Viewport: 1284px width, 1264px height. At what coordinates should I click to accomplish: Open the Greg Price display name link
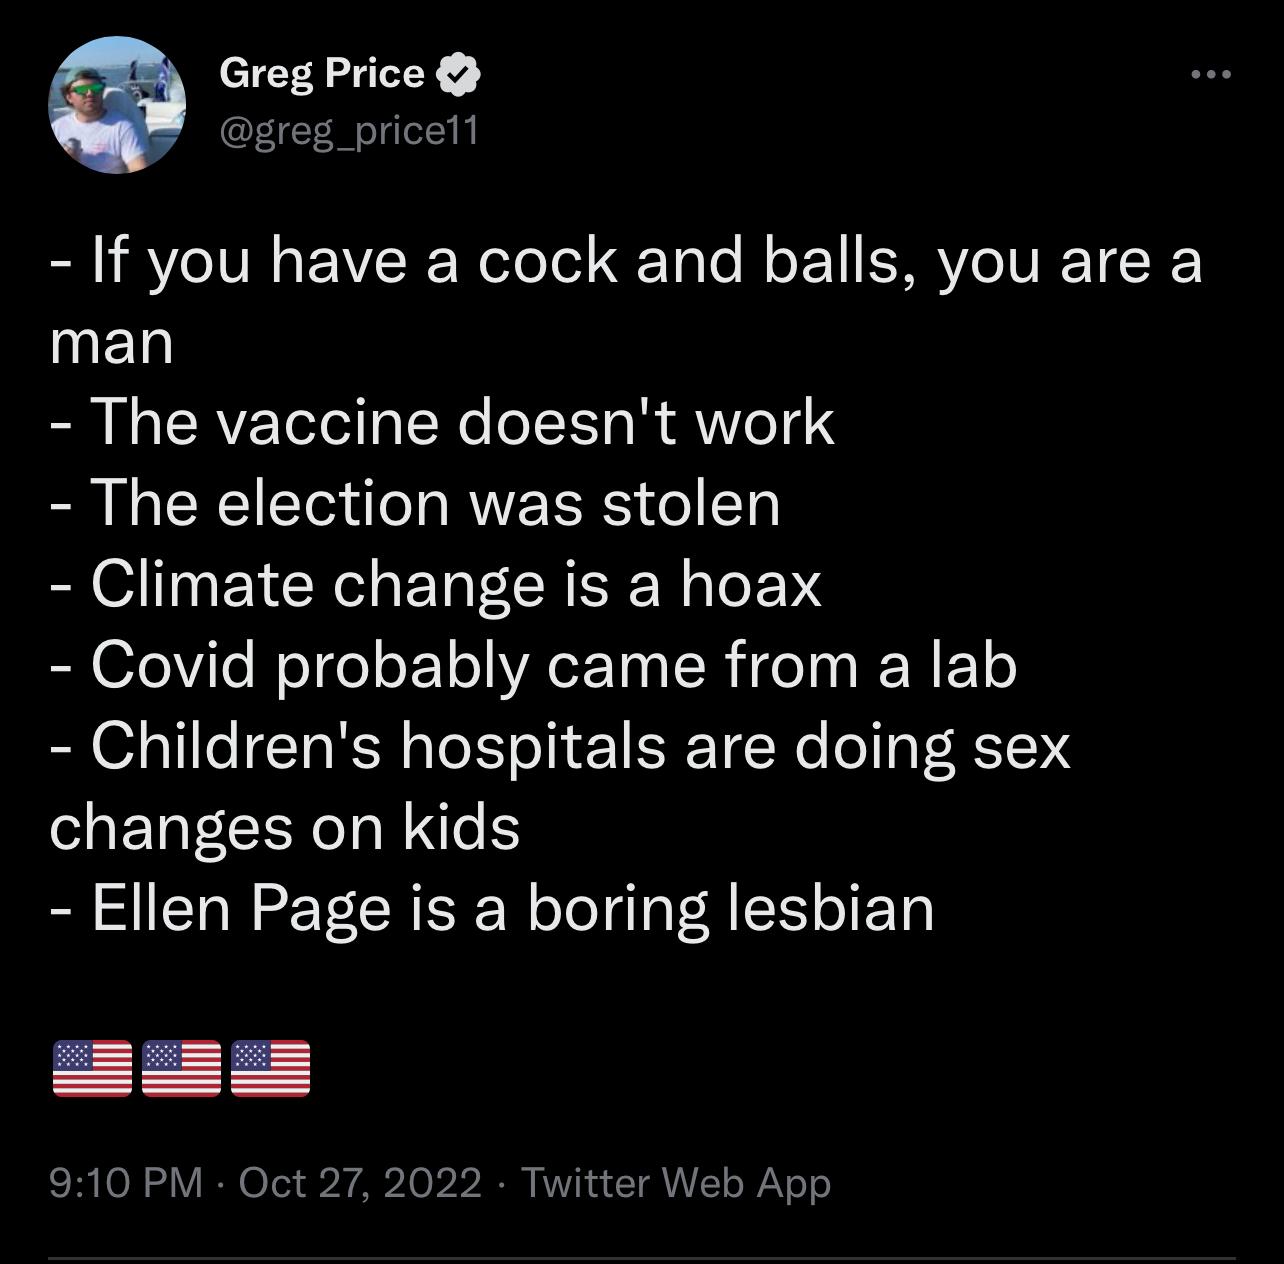(322, 74)
